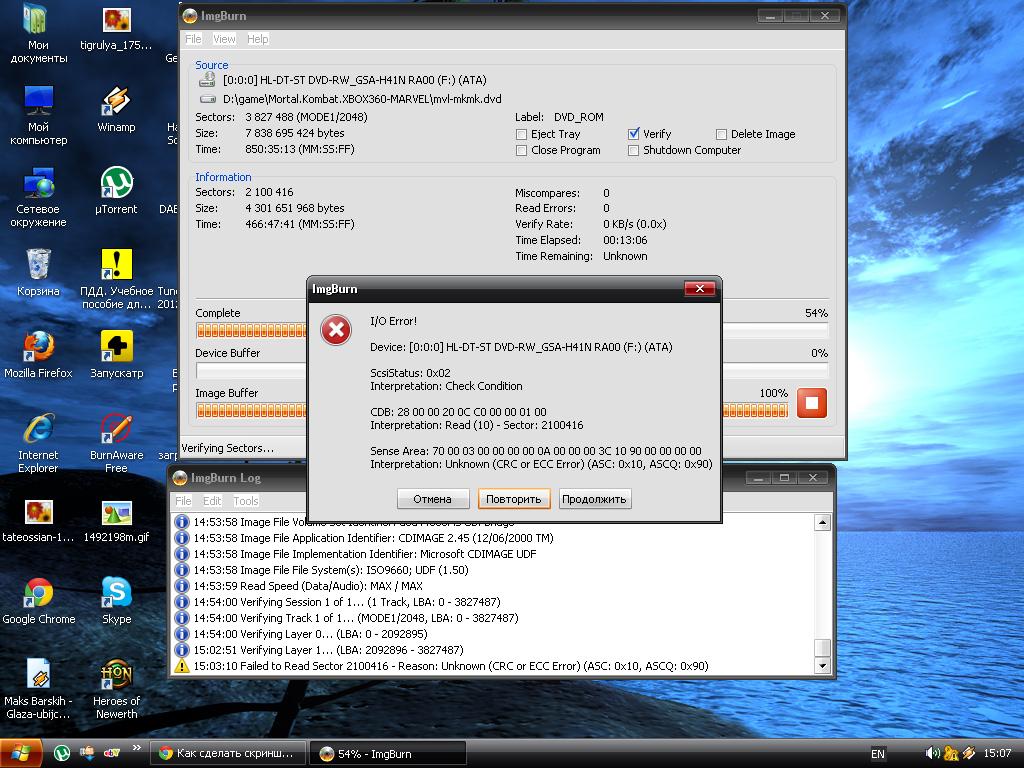Switch to Chrome taskbar window button

pyautogui.click(x=227, y=754)
